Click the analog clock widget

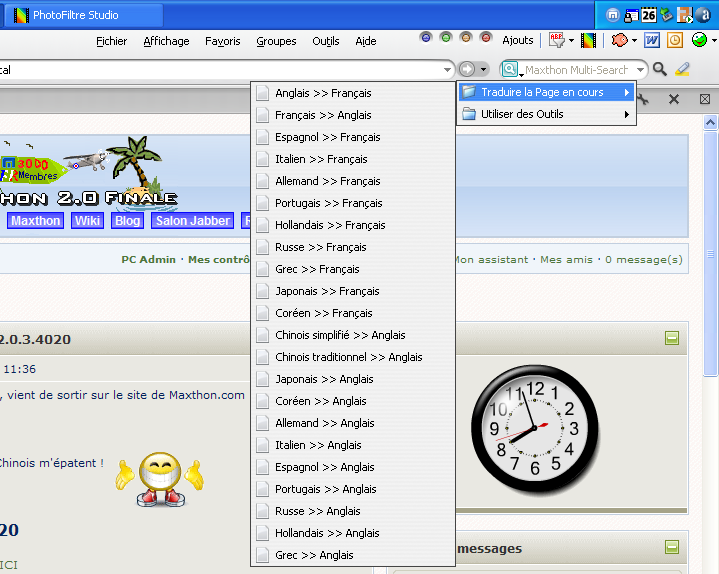click(534, 430)
